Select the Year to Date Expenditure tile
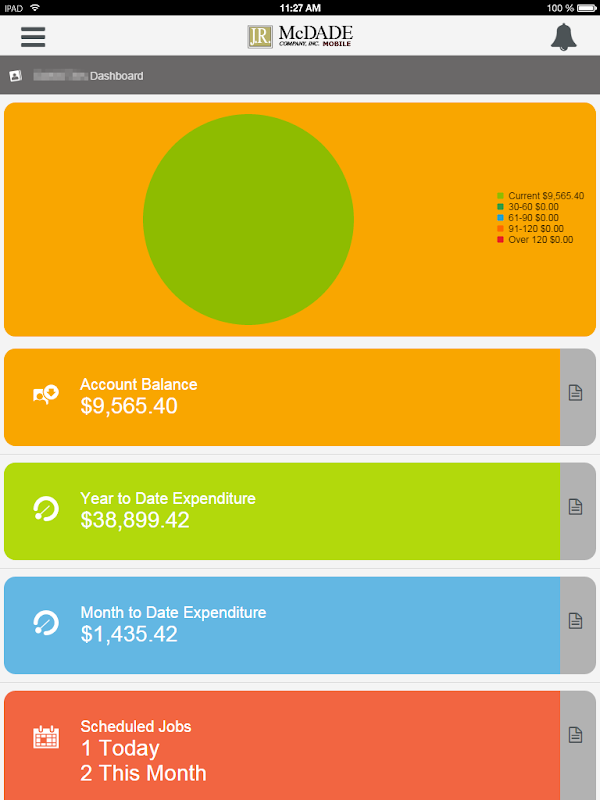The image size is (600, 800). click(x=282, y=511)
